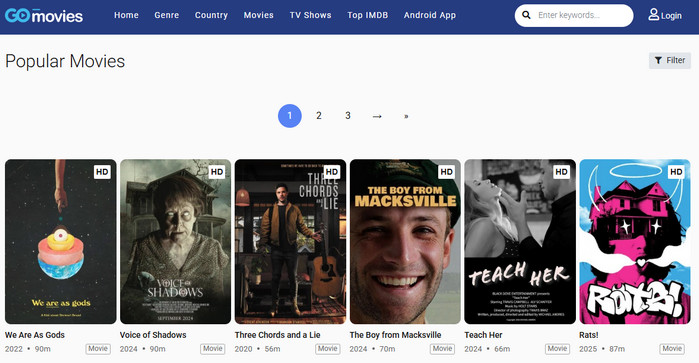The height and width of the screenshot is (363, 699).
Task: Go to page 2
Action: point(319,116)
